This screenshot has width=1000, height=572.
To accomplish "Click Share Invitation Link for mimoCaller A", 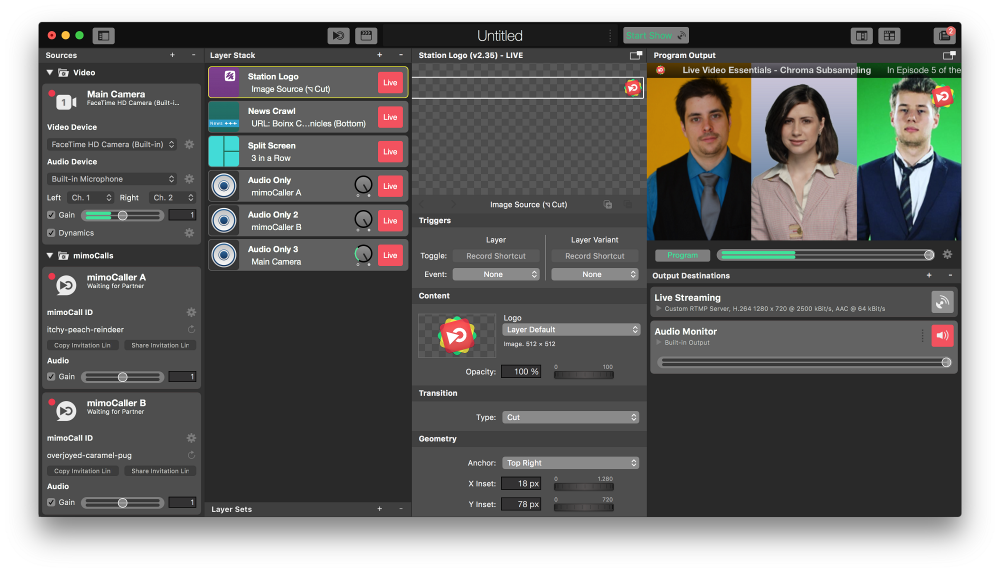I will tap(160, 346).
